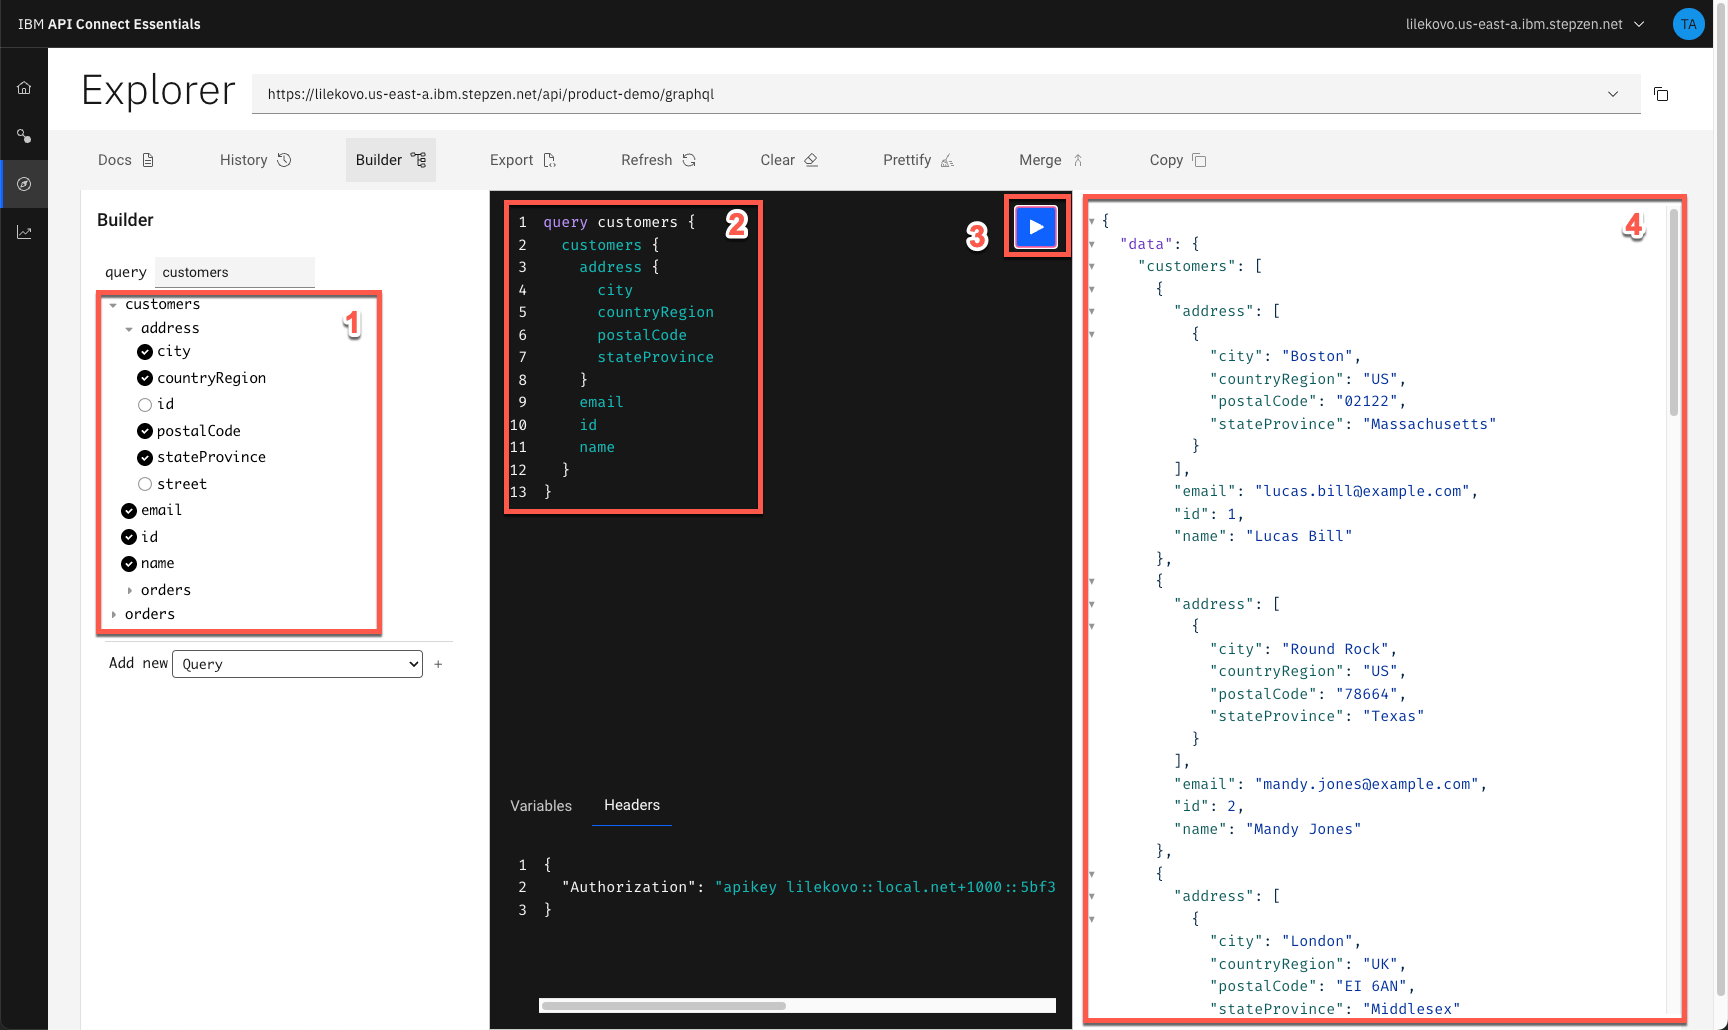The image size is (1728, 1030).
Task: Open the connections key icon in the sidebar
Action: (x=24, y=137)
